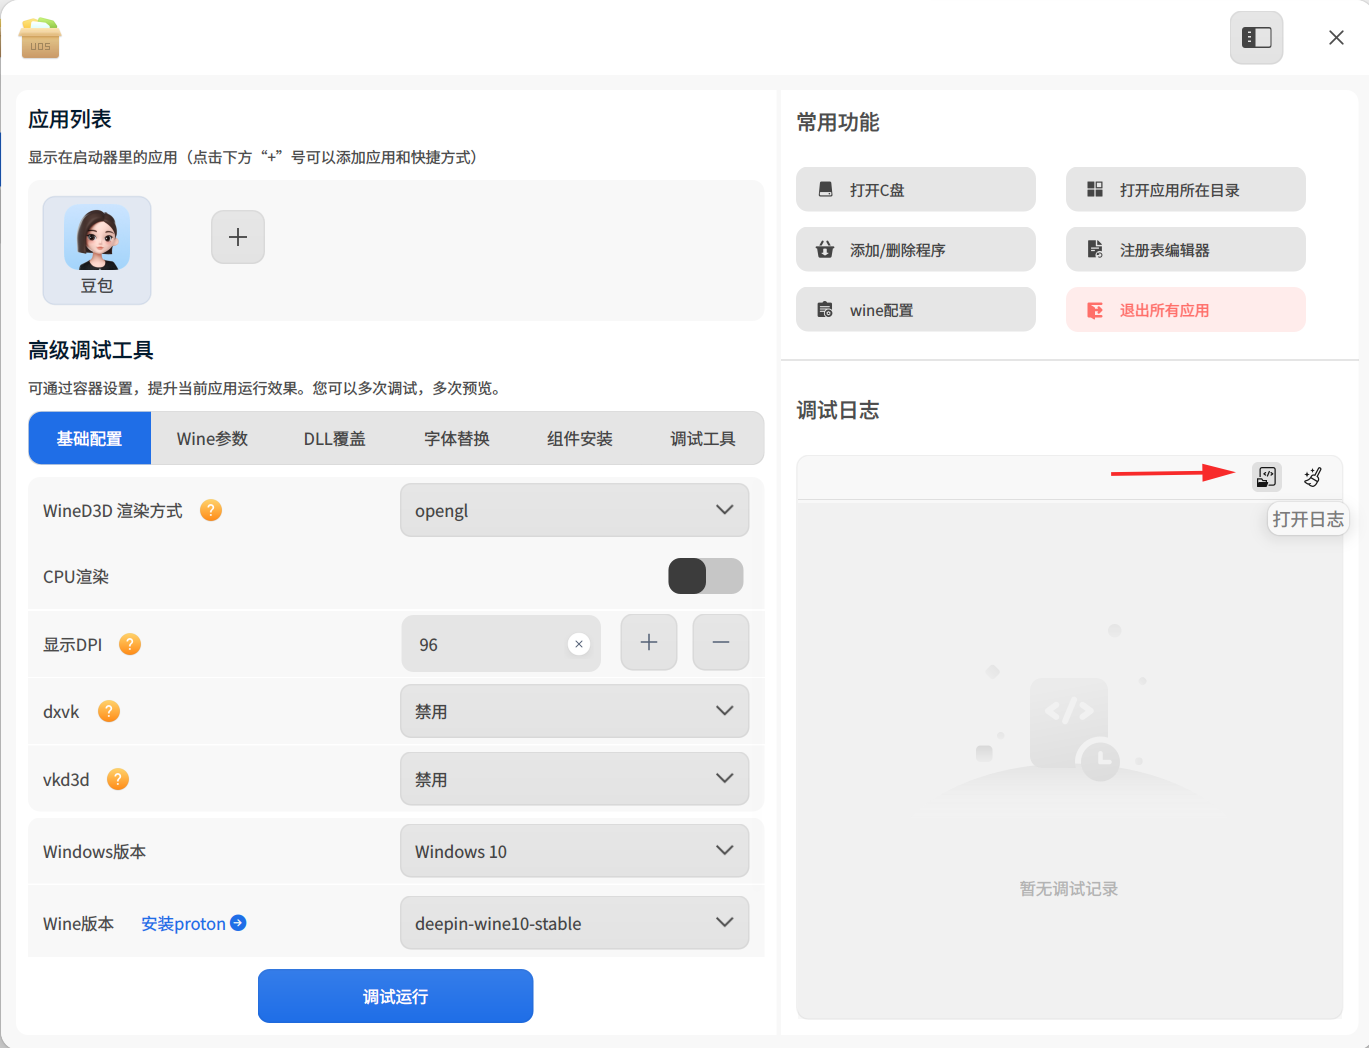Open the debug log file icon
The image size is (1369, 1048).
pyautogui.click(x=1267, y=477)
